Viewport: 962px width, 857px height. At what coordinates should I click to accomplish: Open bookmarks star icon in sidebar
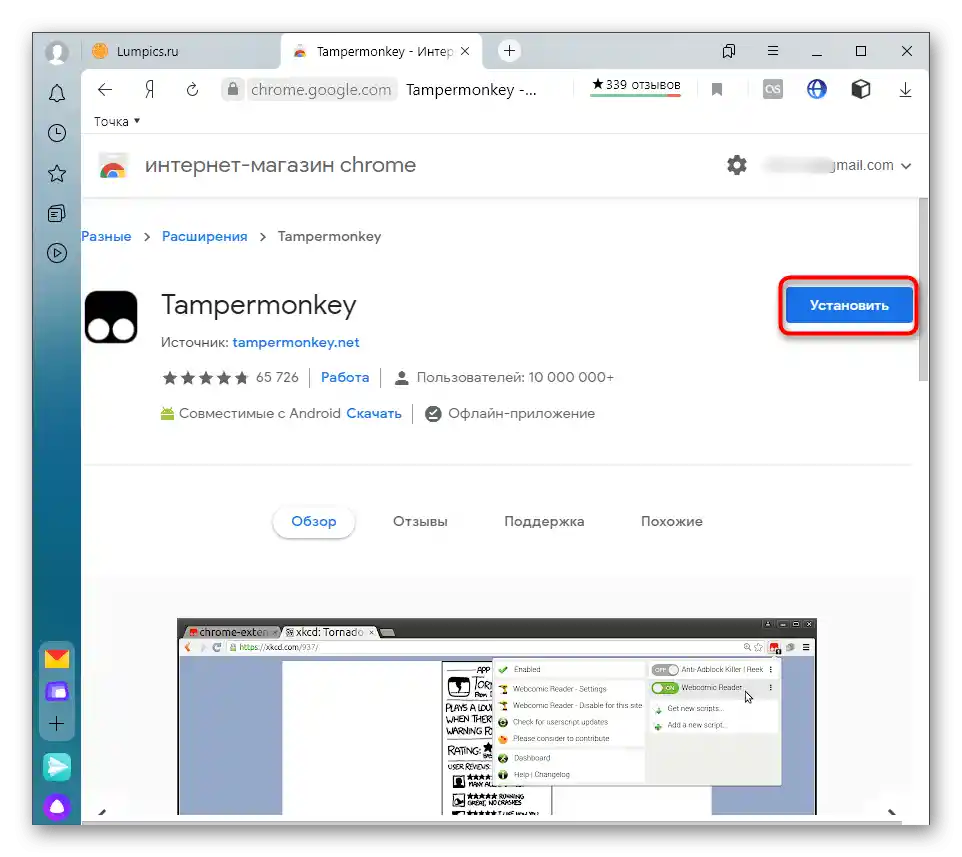57,174
